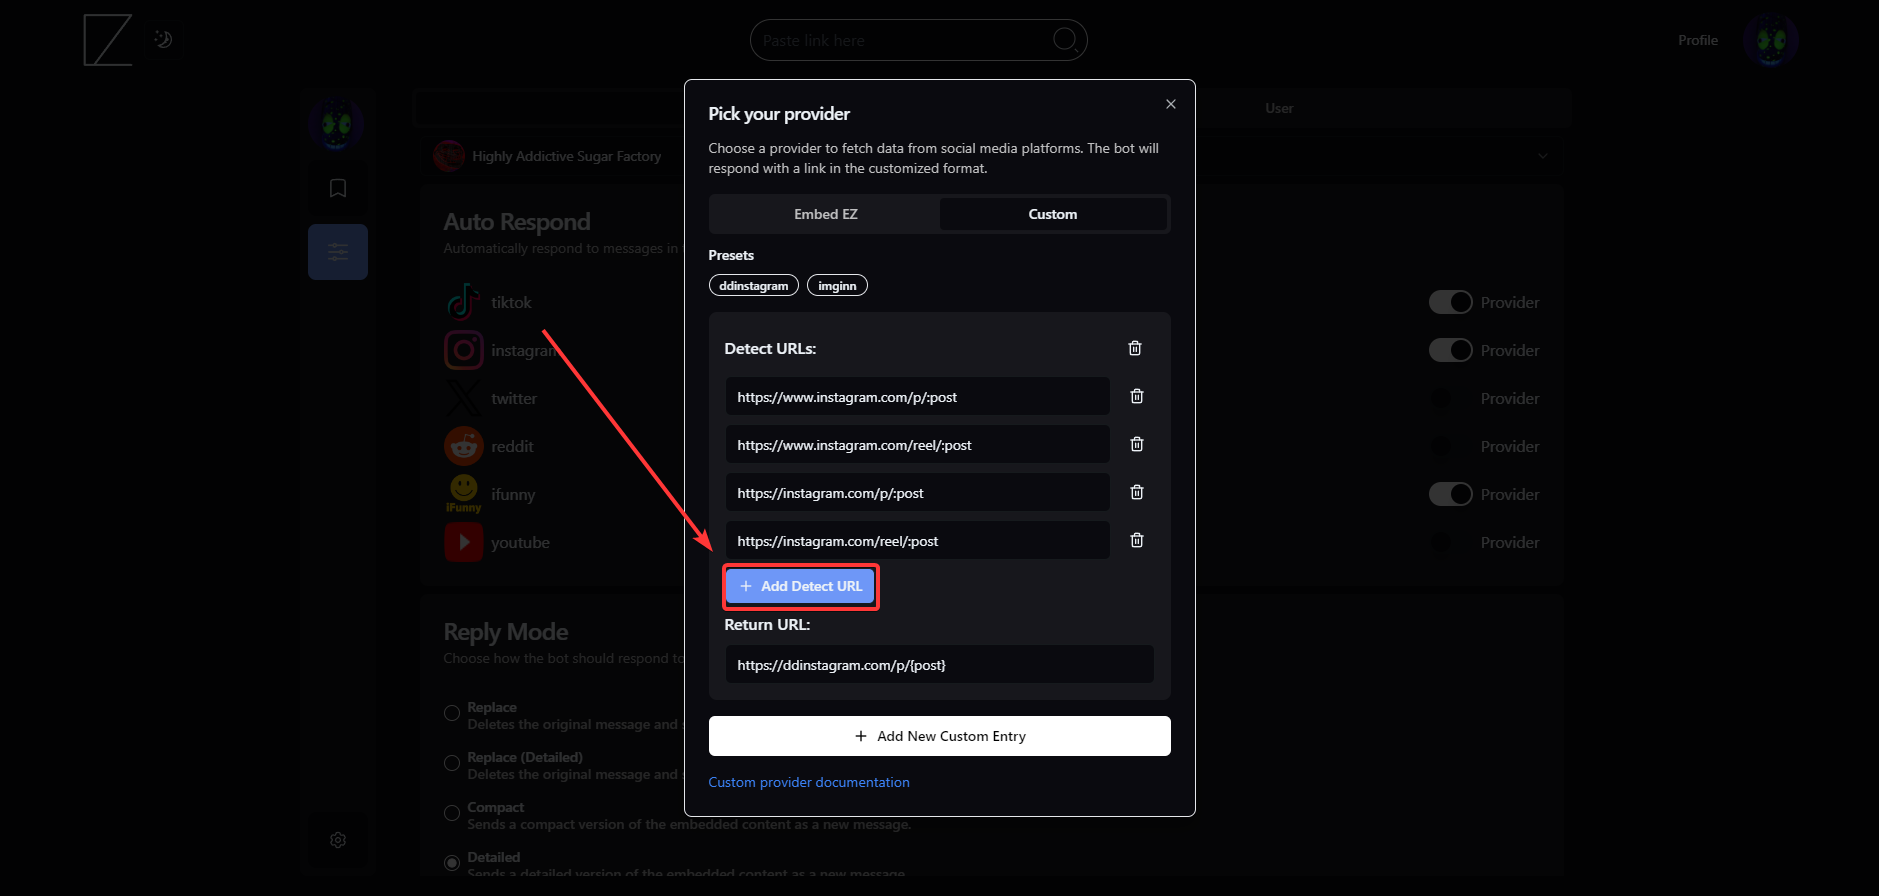This screenshot has width=1879, height=896.
Task: Open Custom provider documentation link
Action: click(x=808, y=782)
